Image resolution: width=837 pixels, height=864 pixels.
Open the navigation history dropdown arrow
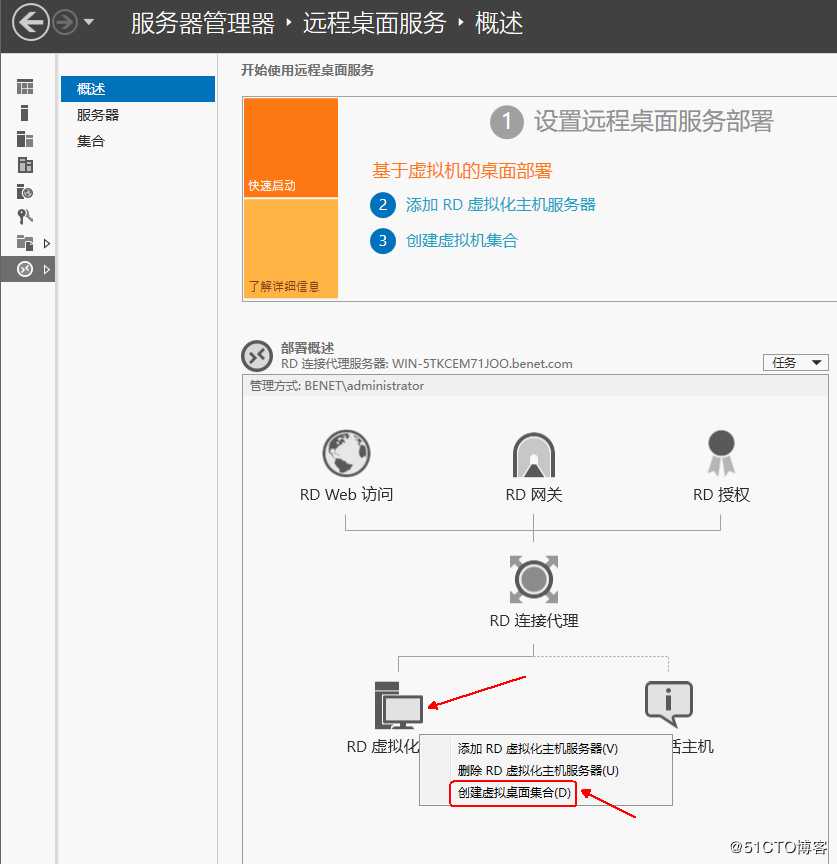click(89, 23)
